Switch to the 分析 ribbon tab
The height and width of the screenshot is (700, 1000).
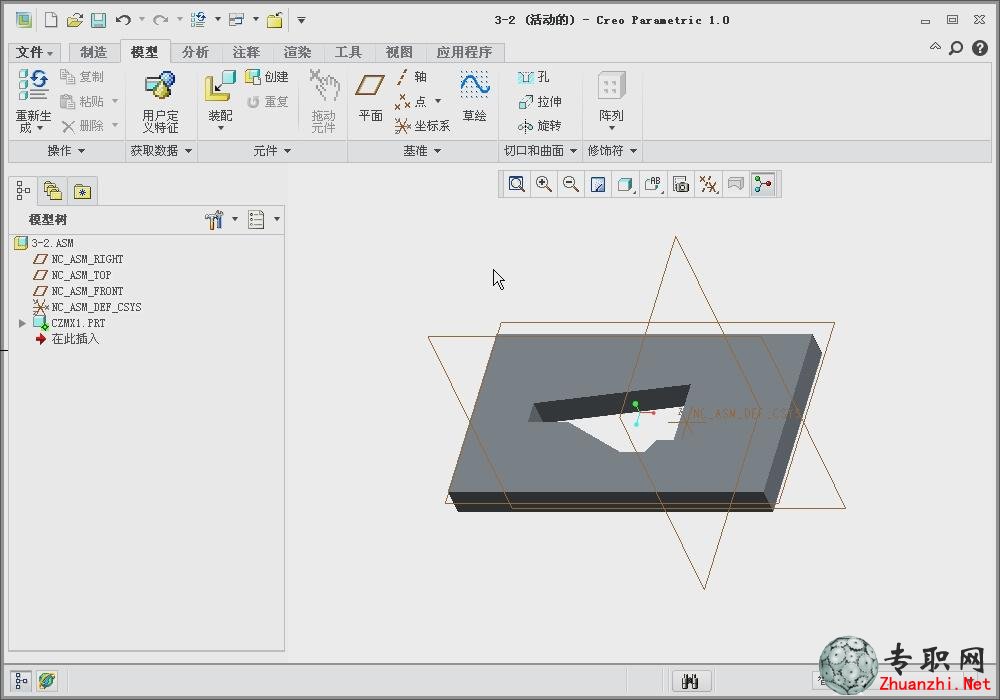click(x=195, y=52)
